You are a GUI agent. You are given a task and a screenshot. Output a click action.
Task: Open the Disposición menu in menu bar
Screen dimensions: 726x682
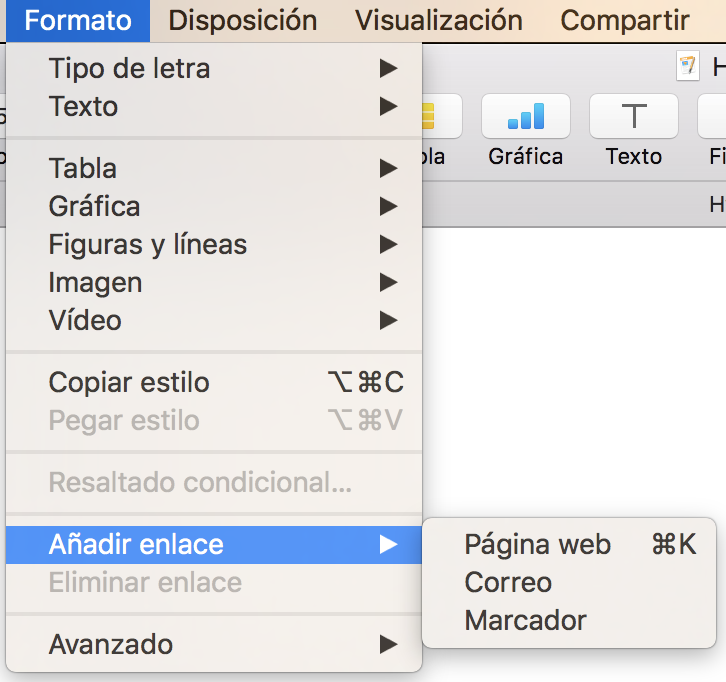tap(243, 20)
